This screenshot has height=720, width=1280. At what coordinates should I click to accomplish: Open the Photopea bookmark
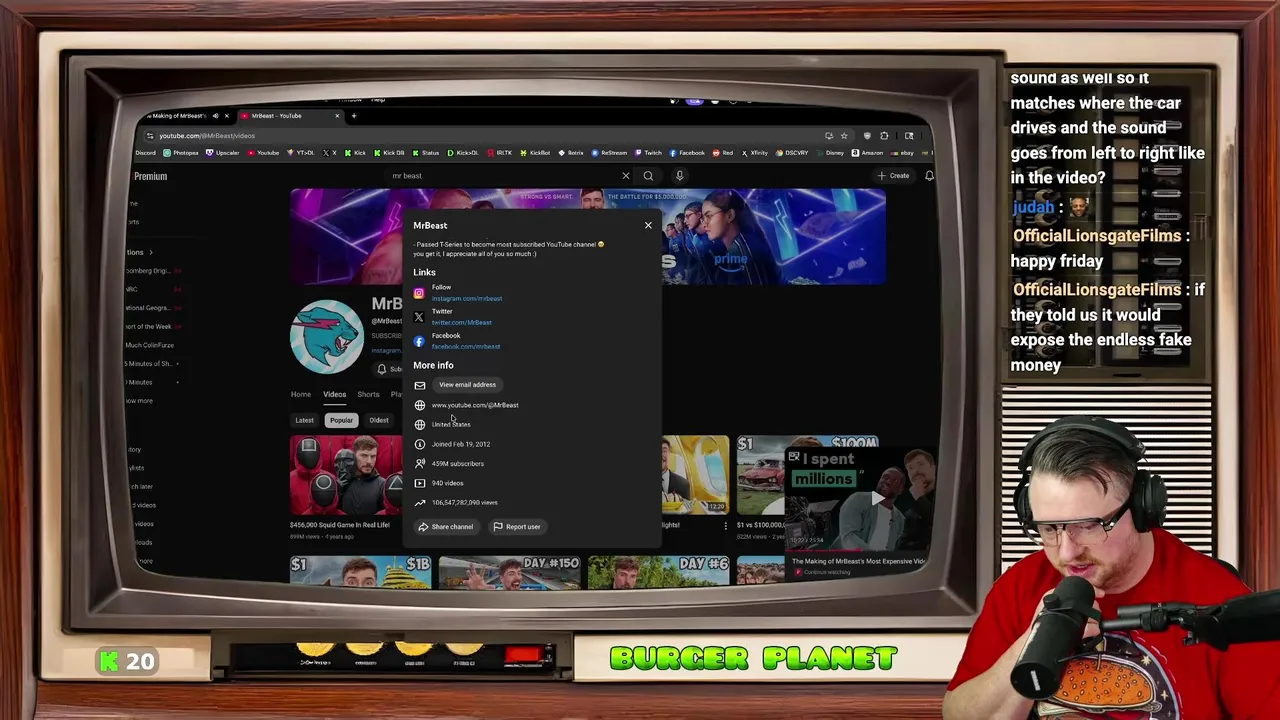pos(180,153)
